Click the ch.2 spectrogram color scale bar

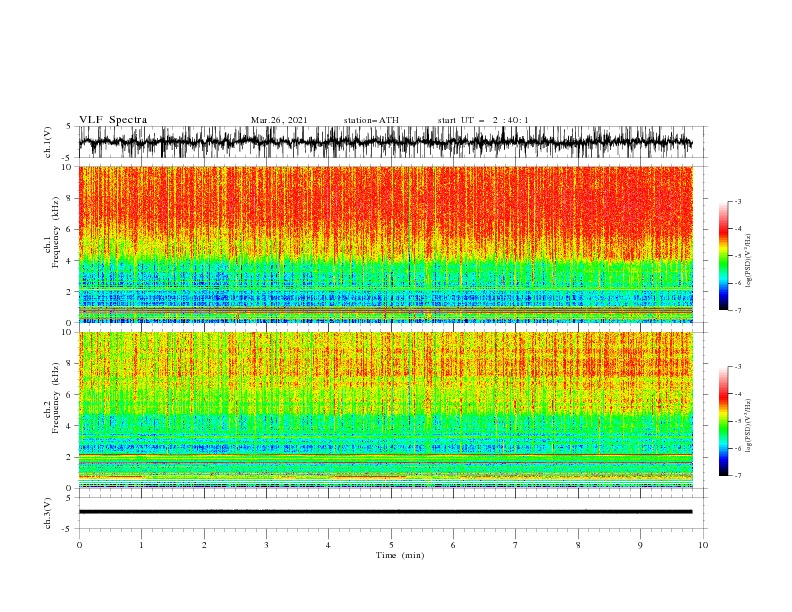pyautogui.click(x=723, y=421)
